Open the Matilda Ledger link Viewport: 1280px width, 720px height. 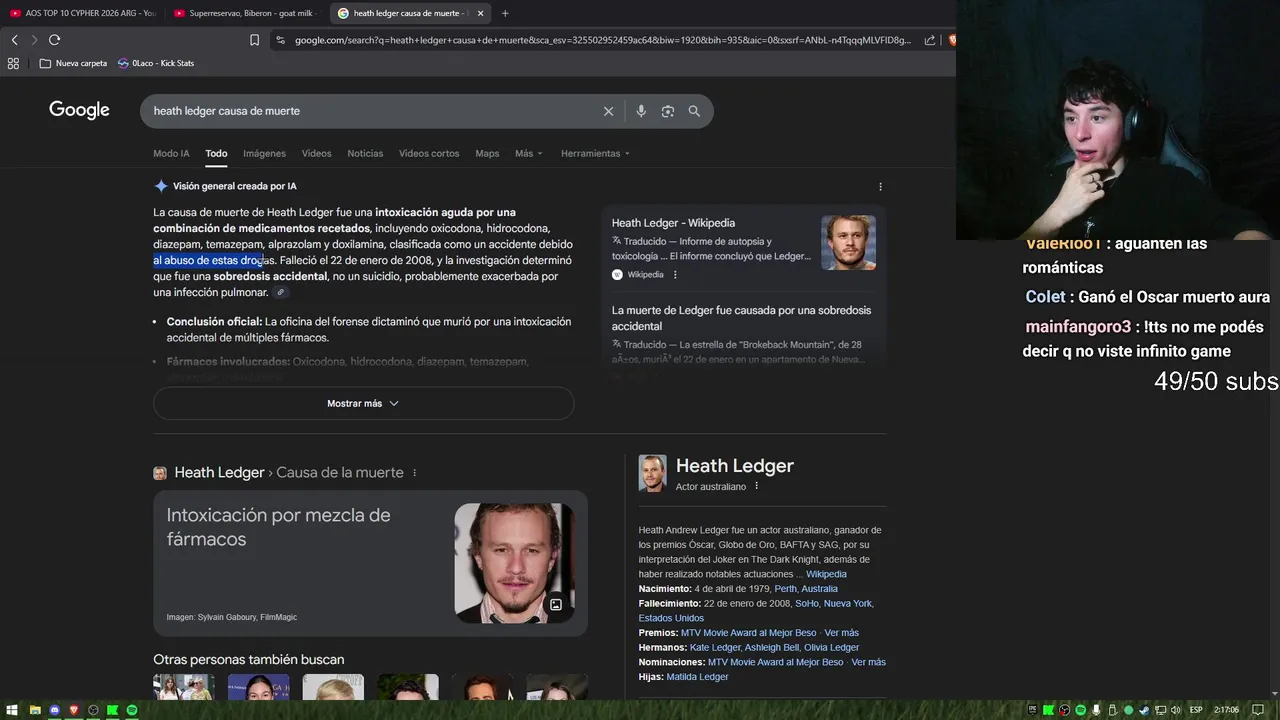[697, 677]
